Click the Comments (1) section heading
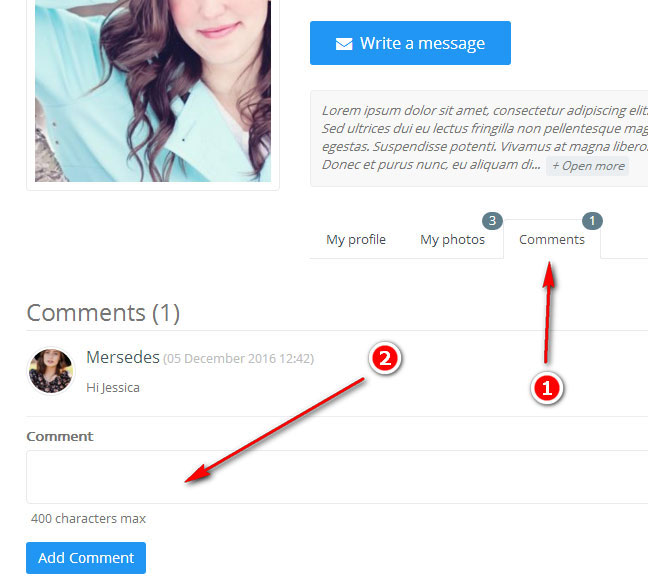This screenshot has width=648, height=586. pyautogui.click(x=103, y=313)
